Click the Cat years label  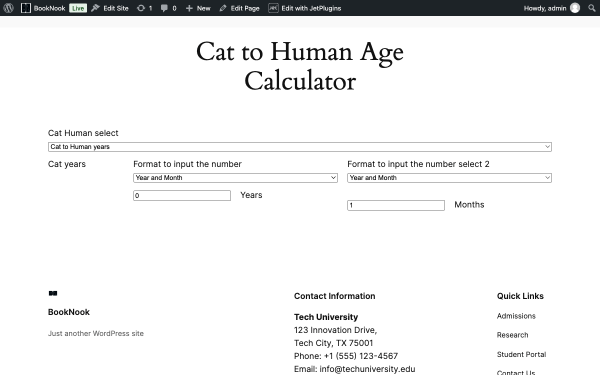coord(67,164)
